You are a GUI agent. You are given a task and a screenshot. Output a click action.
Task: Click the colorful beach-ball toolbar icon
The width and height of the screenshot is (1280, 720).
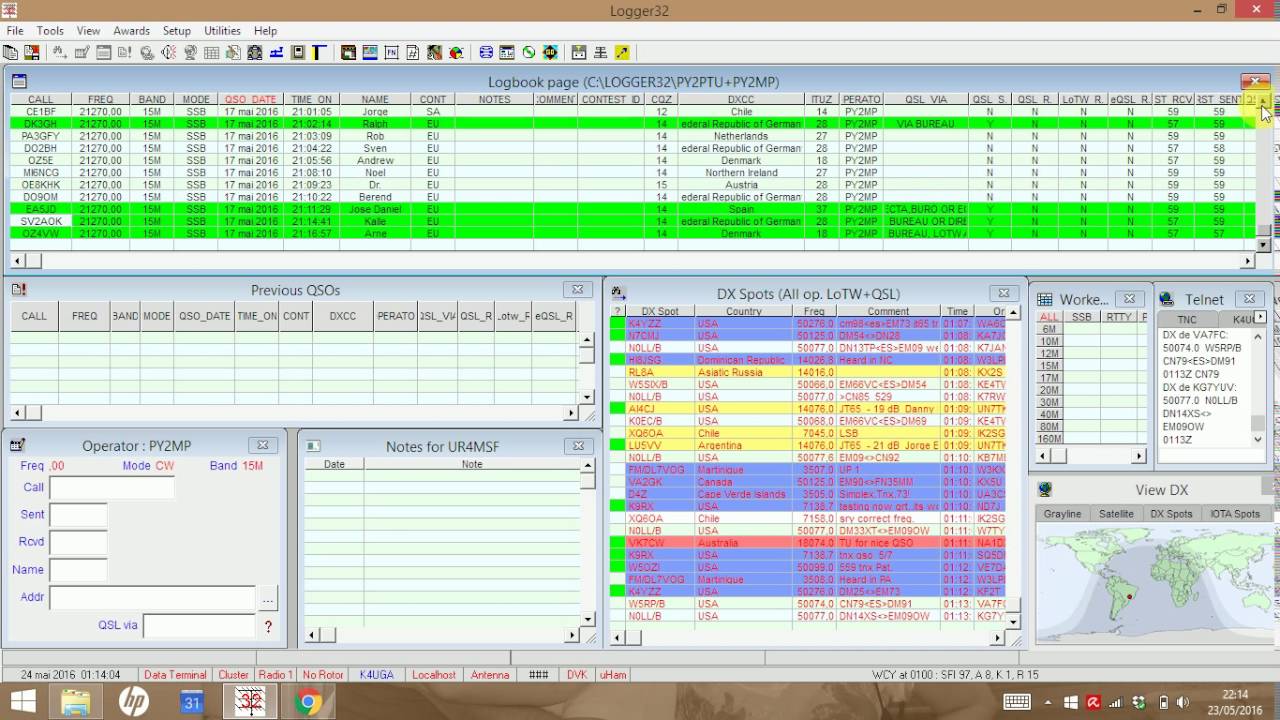click(456, 52)
